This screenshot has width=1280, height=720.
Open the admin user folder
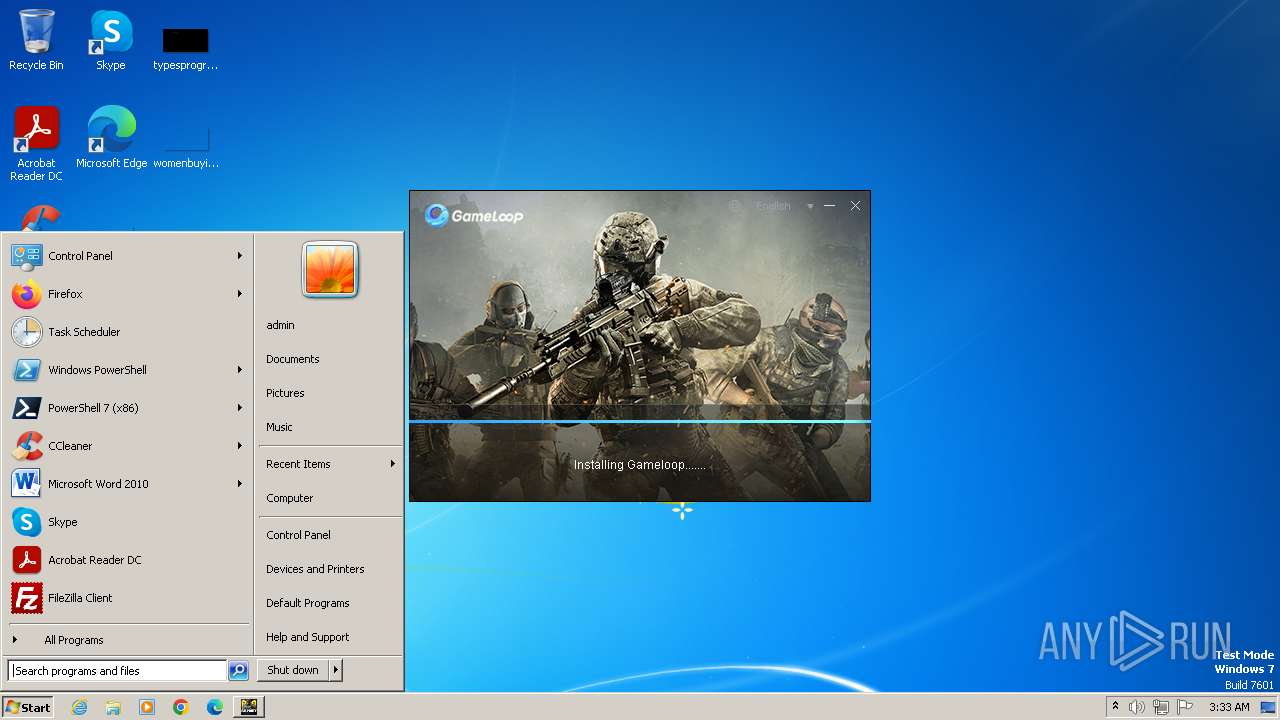[x=330, y=325]
